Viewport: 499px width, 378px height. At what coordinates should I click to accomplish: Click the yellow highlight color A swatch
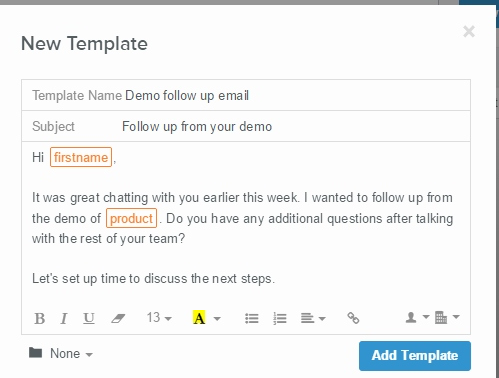click(x=199, y=318)
